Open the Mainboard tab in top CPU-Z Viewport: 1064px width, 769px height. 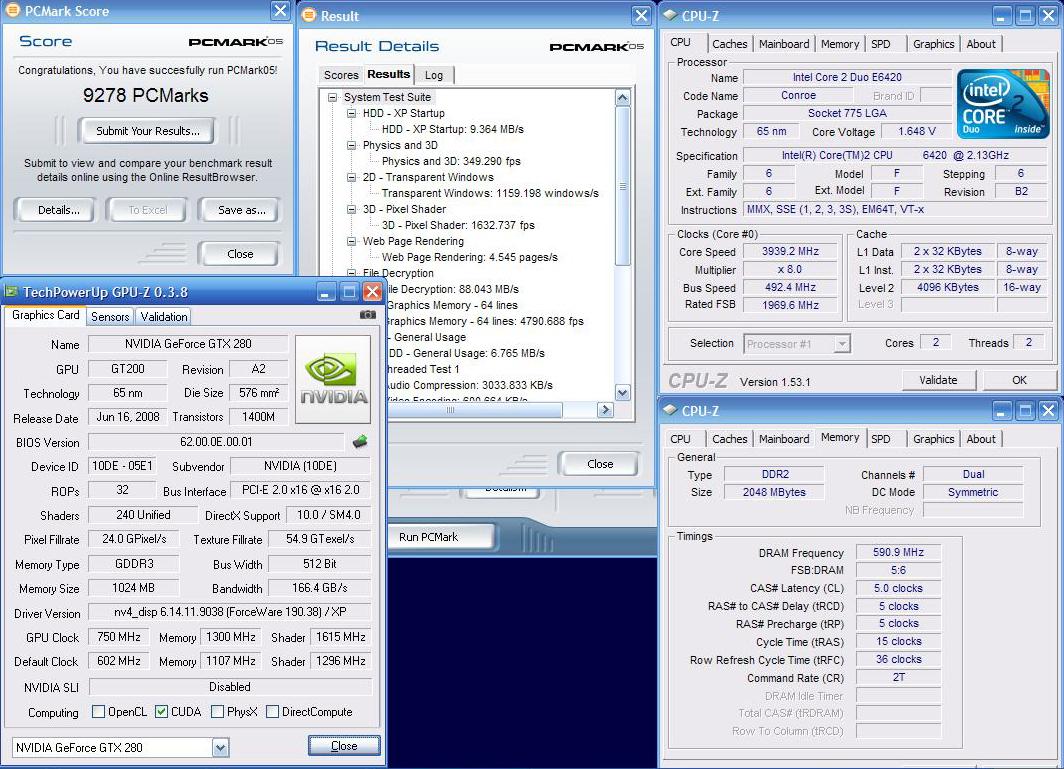[784, 44]
